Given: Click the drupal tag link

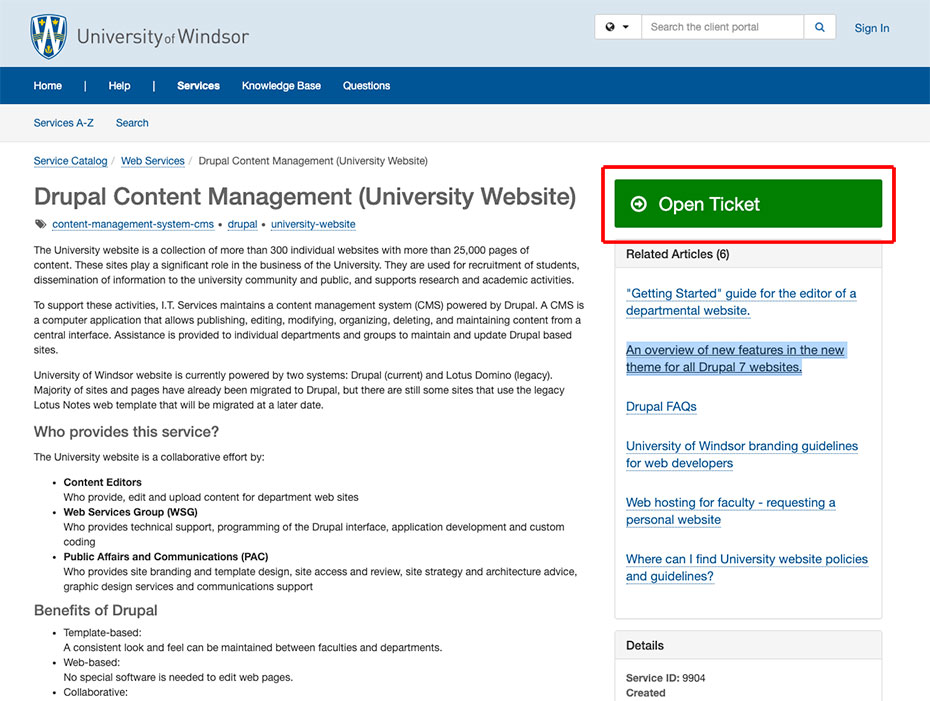Looking at the screenshot, I should (x=242, y=225).
